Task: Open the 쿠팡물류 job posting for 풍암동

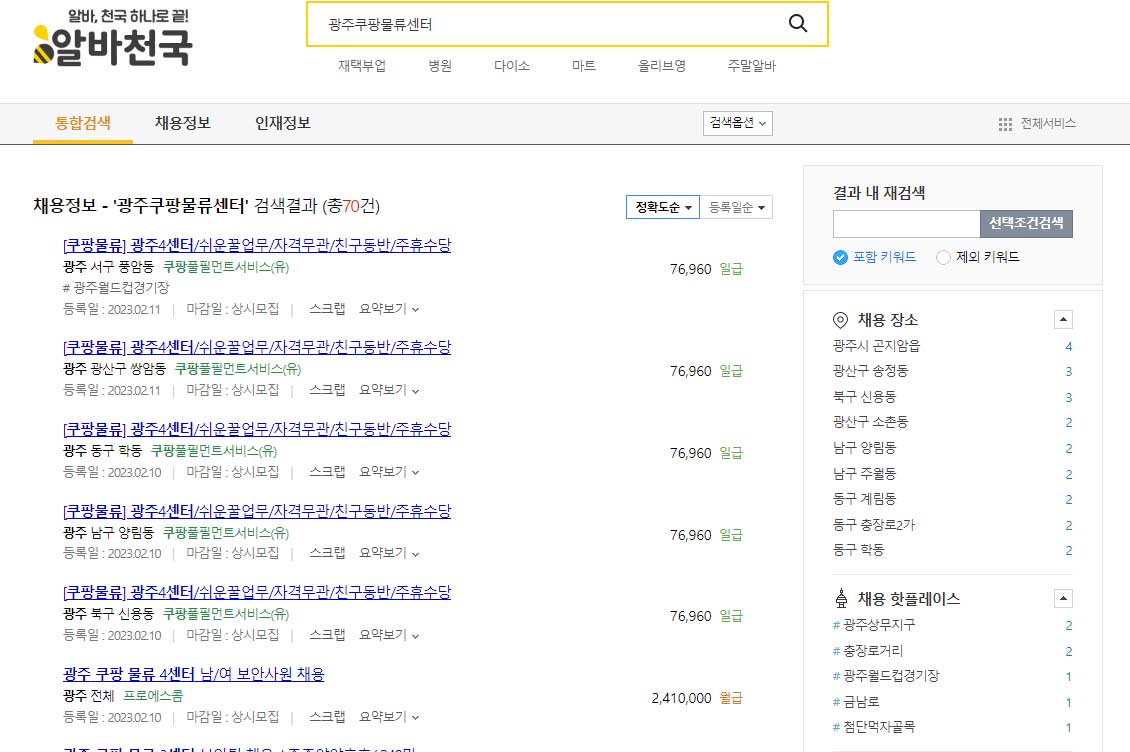Action: coord(257,245)
